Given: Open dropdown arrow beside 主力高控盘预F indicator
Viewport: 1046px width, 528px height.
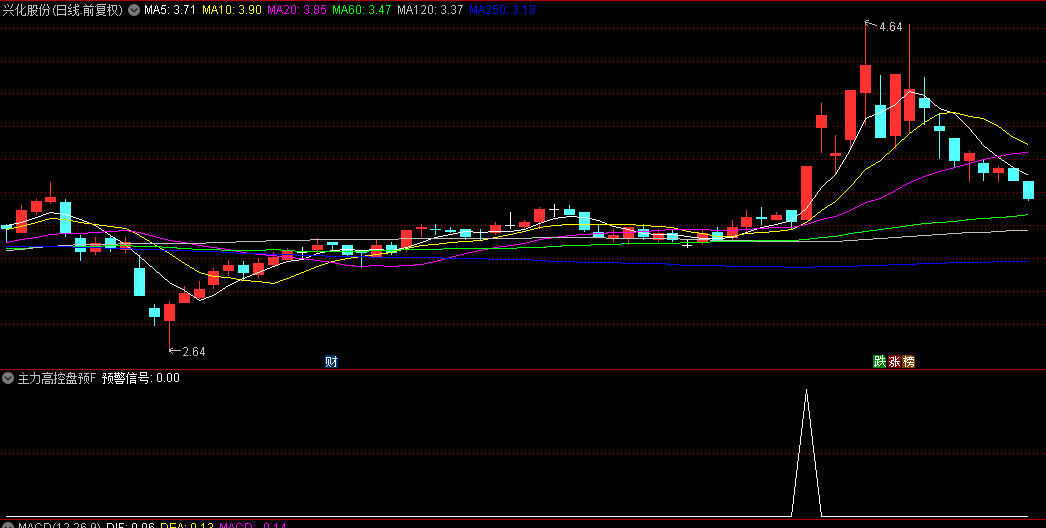Looking at the screenshot, I should 8,378.
